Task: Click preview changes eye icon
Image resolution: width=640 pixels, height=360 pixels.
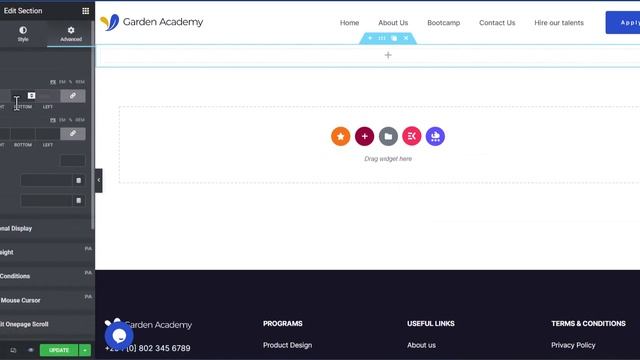Action: point(31,350)
